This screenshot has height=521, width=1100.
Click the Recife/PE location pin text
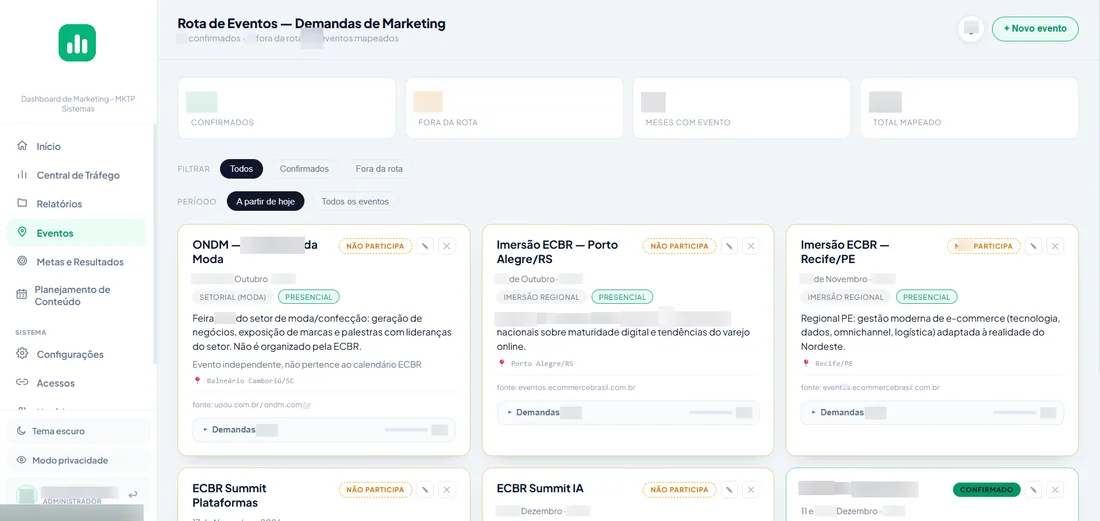tap(833, 363)
